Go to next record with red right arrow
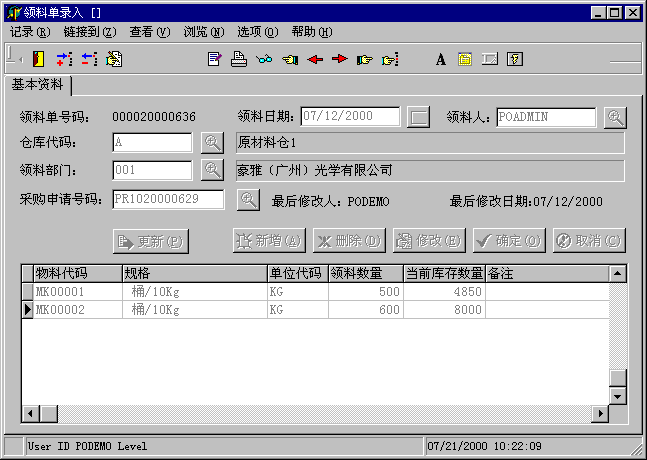The image size is (647, 460). pyautogui.click(x=340, y=59)
